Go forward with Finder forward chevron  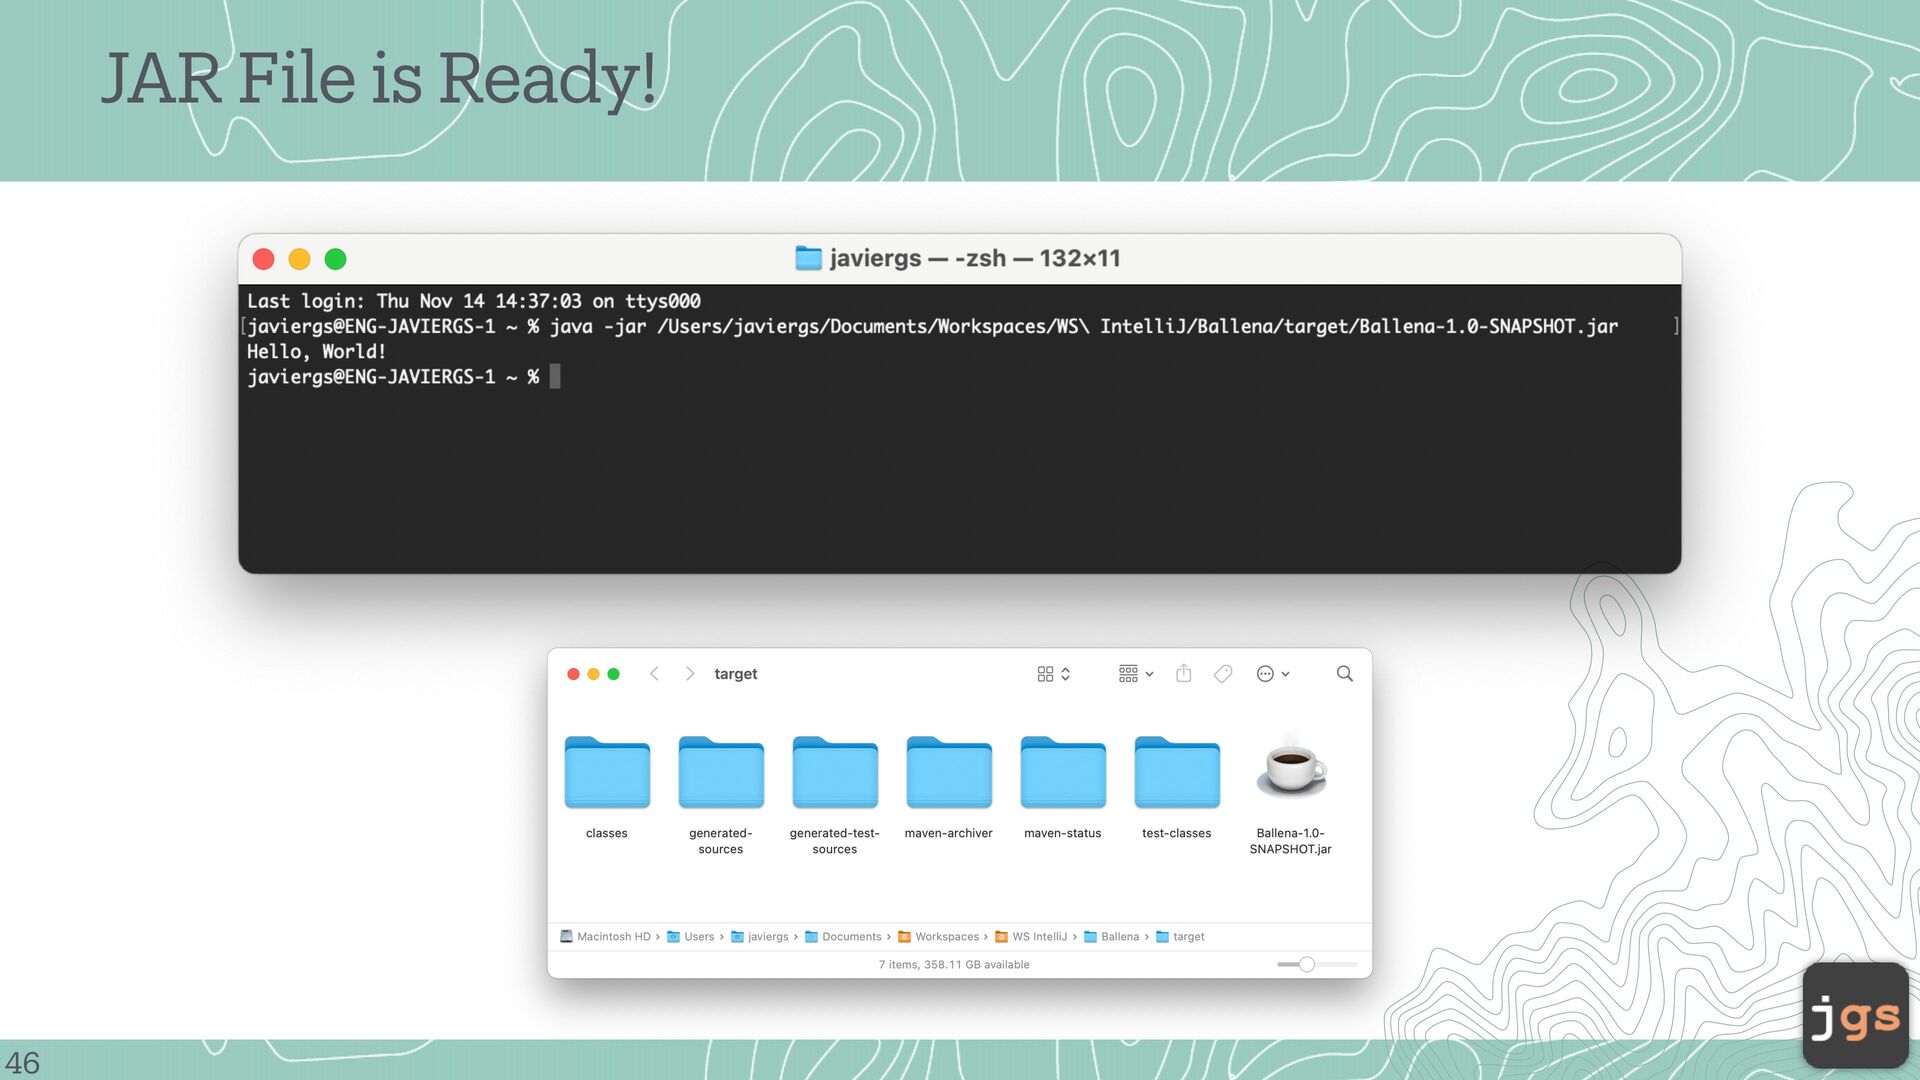coord(690,674)
